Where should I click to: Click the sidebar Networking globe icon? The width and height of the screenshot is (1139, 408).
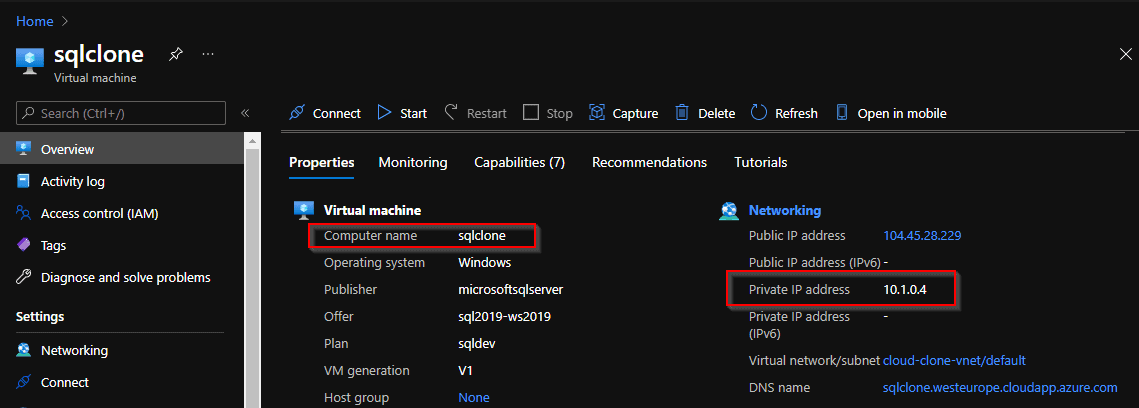pyautogui.click(x=24, y=350)
